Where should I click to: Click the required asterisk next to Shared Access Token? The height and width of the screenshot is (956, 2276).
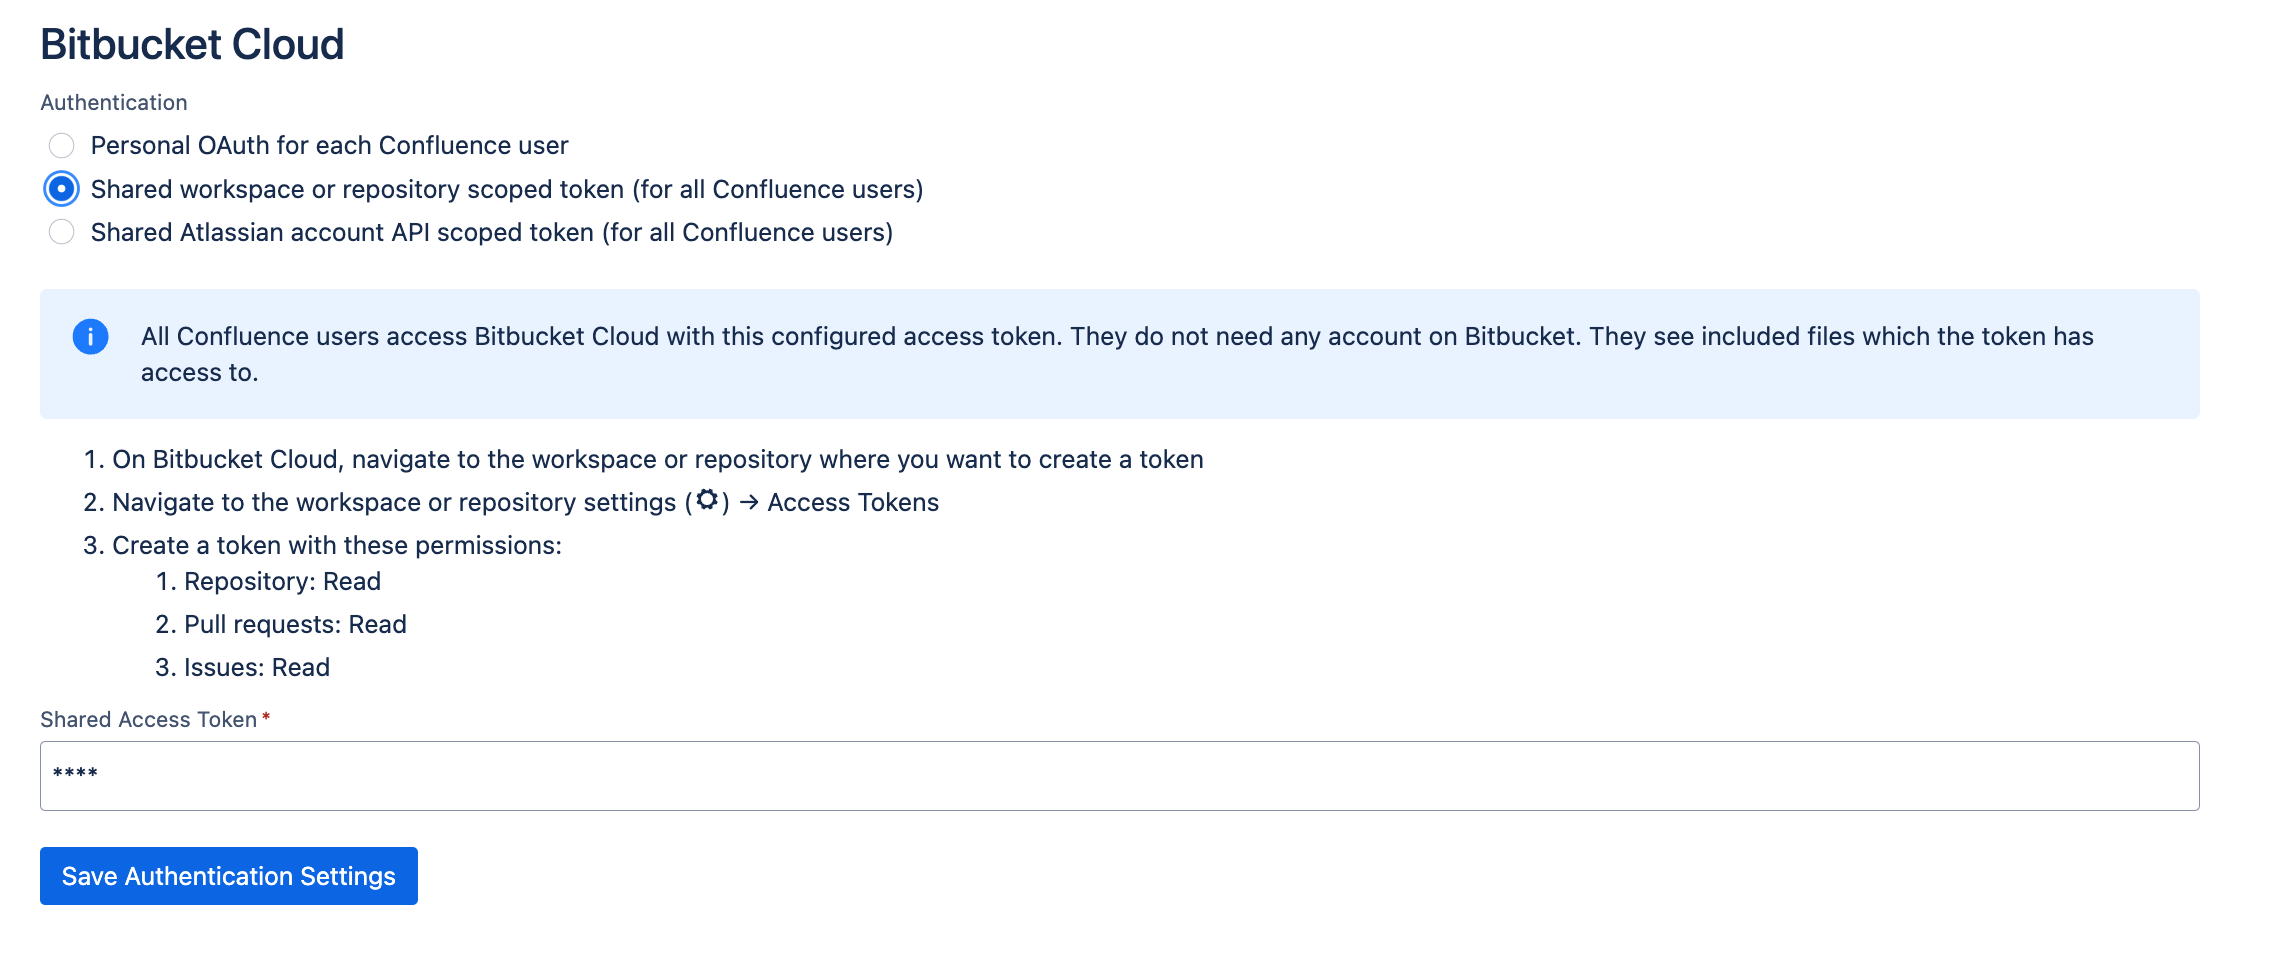click(266, 718)
